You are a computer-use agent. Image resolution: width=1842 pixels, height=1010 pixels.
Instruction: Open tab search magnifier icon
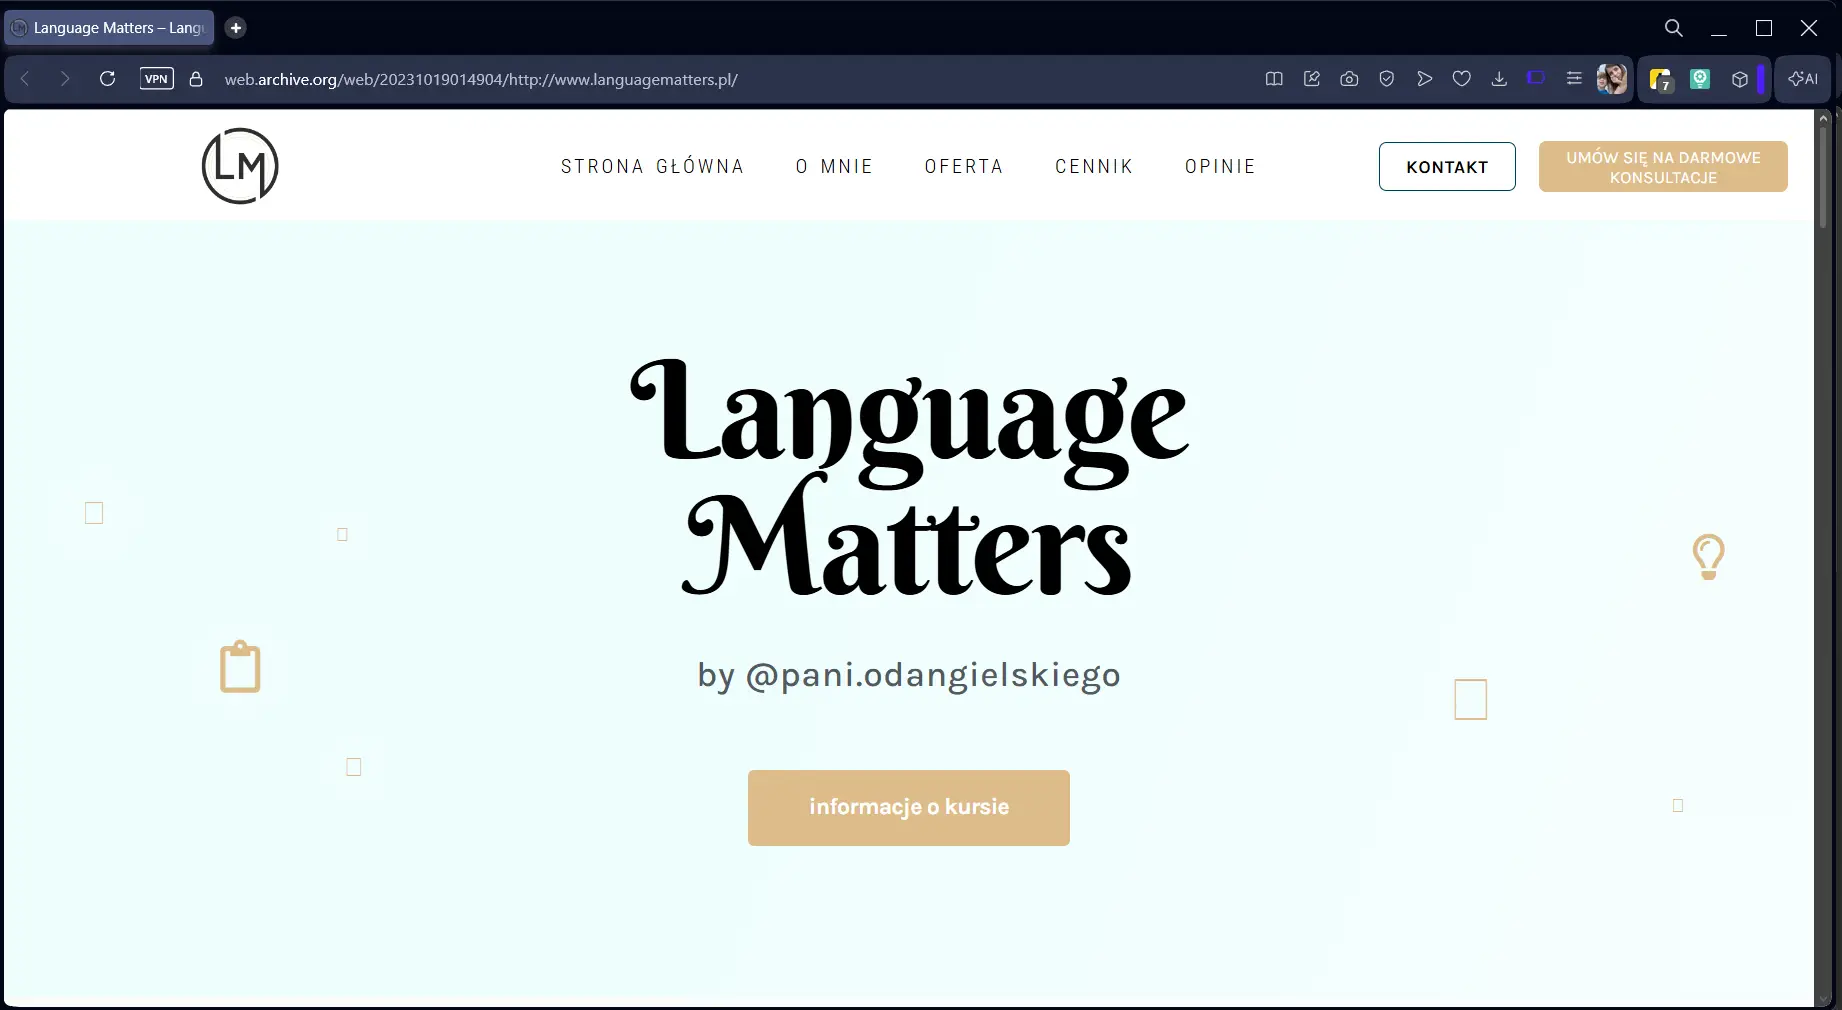(x=1673, y=28)
